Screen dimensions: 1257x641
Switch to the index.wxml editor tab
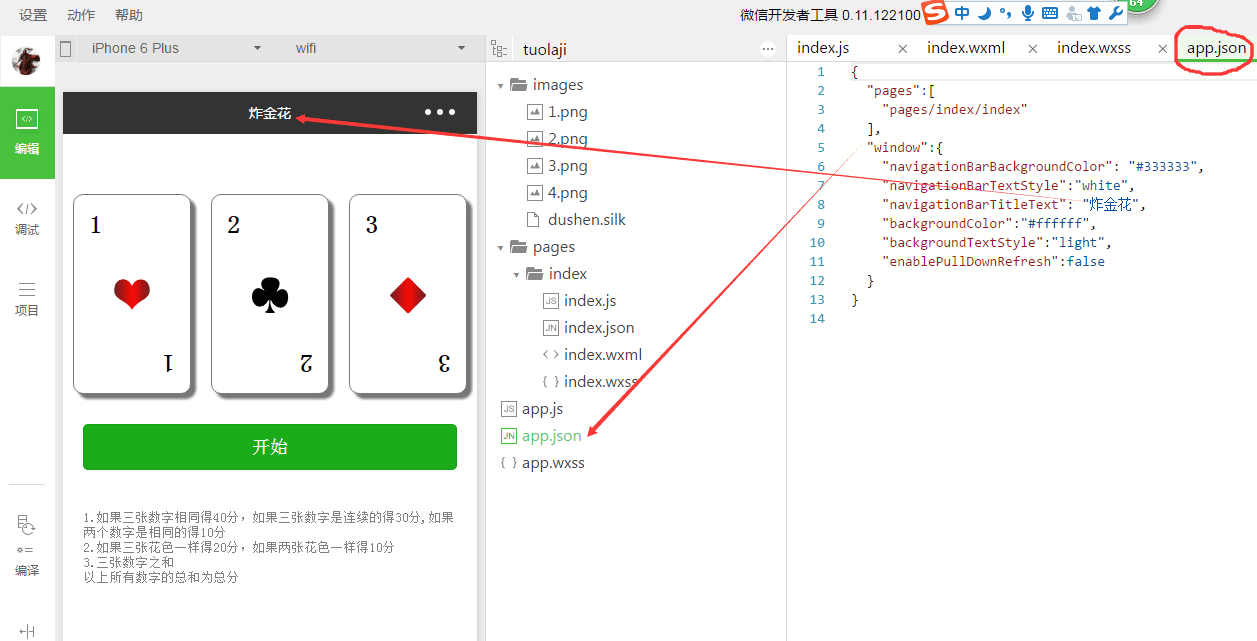(x=966, y=48)
